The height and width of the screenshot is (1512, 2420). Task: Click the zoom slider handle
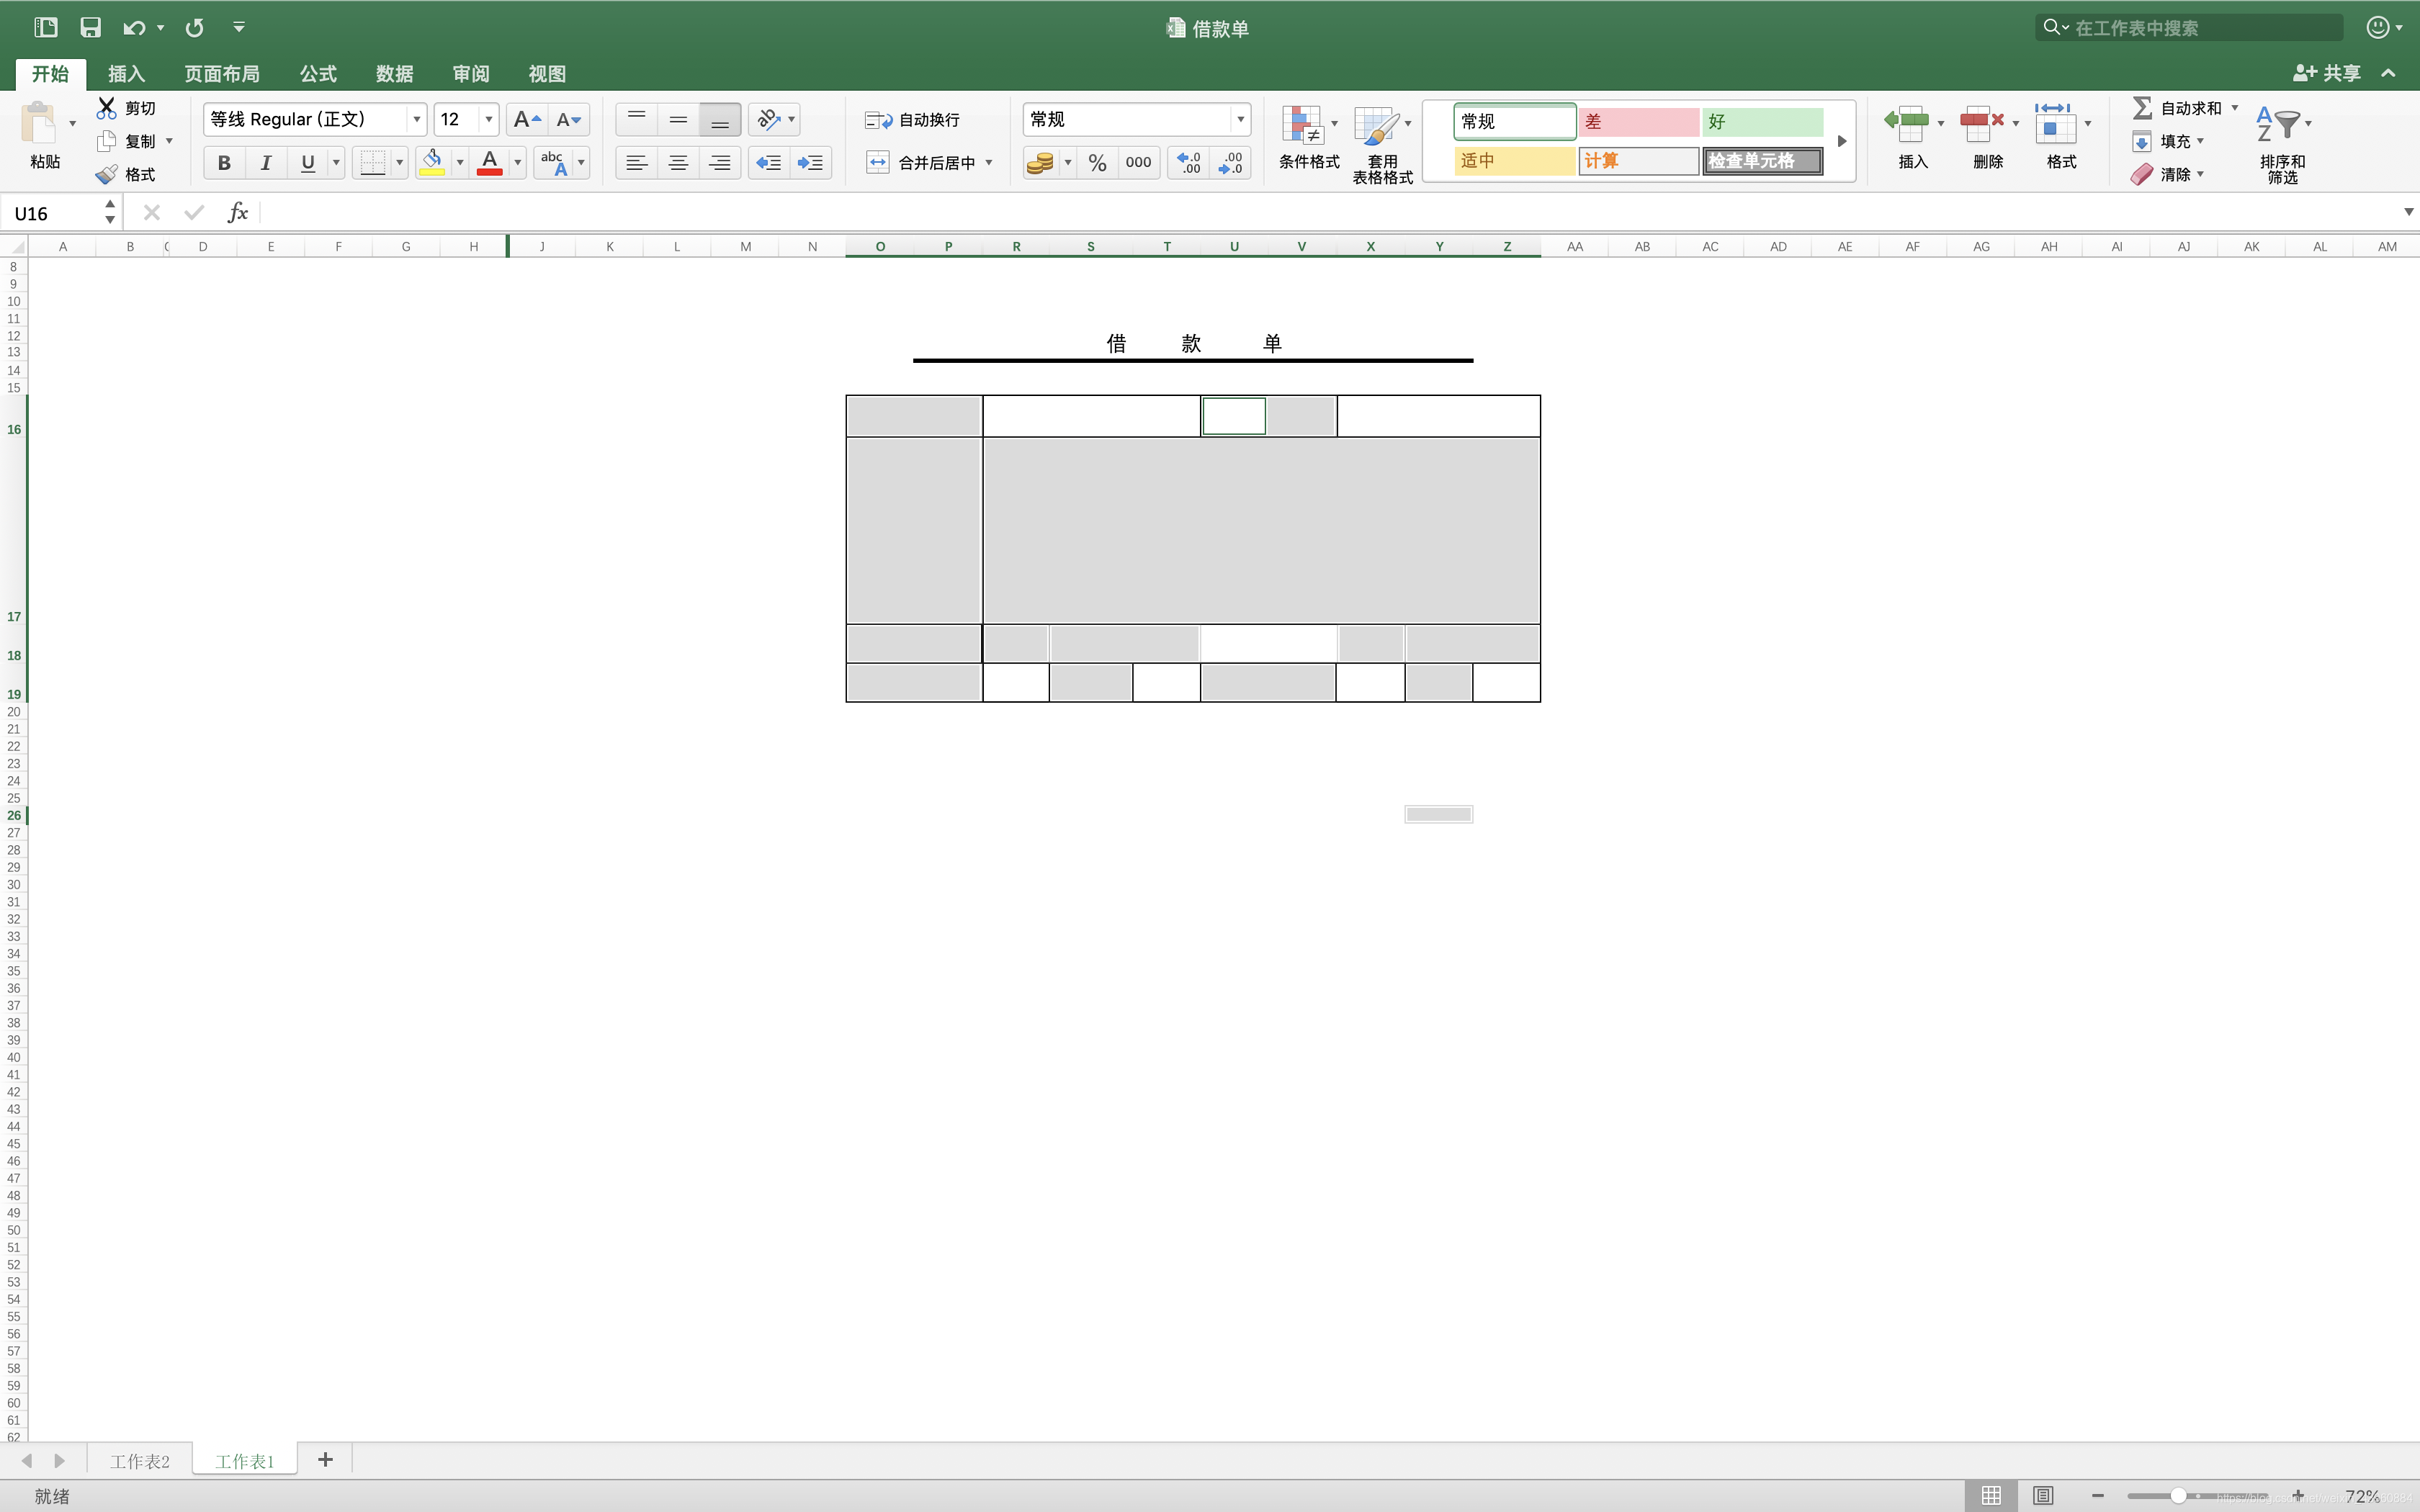(x=2177, y=1496)
